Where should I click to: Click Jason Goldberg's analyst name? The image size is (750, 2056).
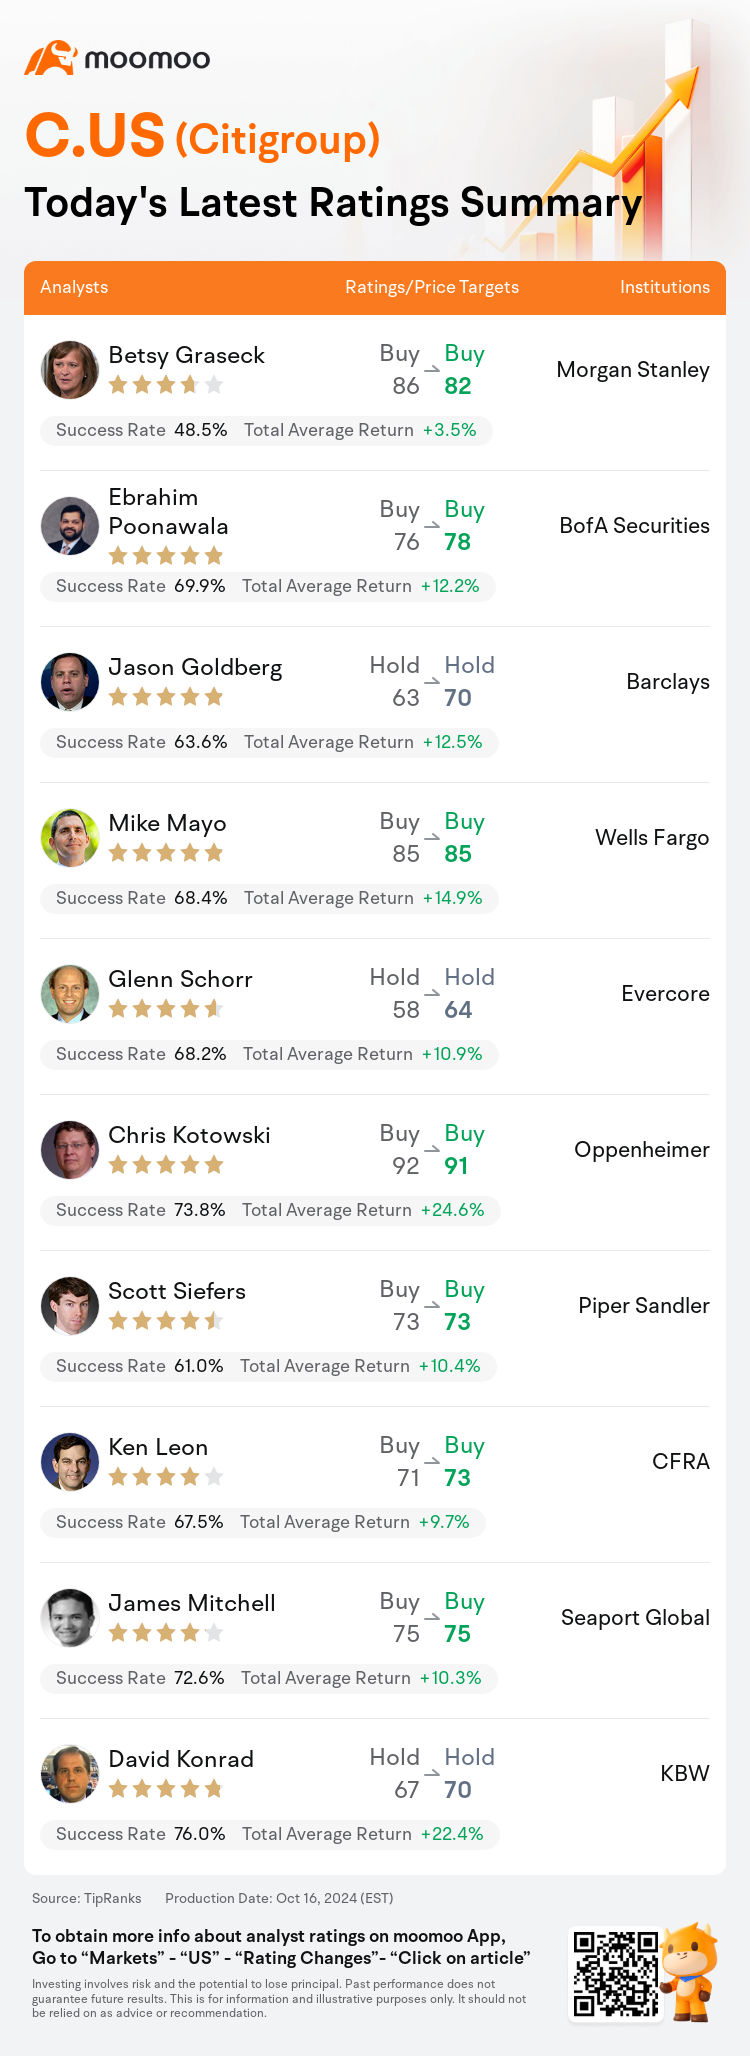click(195, 668)
